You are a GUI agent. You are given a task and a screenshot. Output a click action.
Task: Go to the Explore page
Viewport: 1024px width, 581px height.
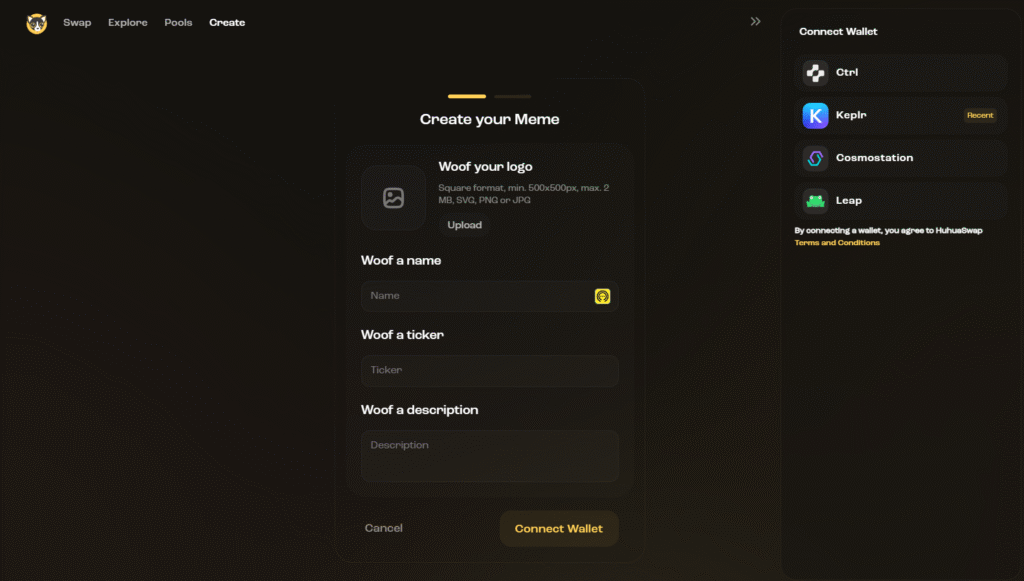pos(127,23)
